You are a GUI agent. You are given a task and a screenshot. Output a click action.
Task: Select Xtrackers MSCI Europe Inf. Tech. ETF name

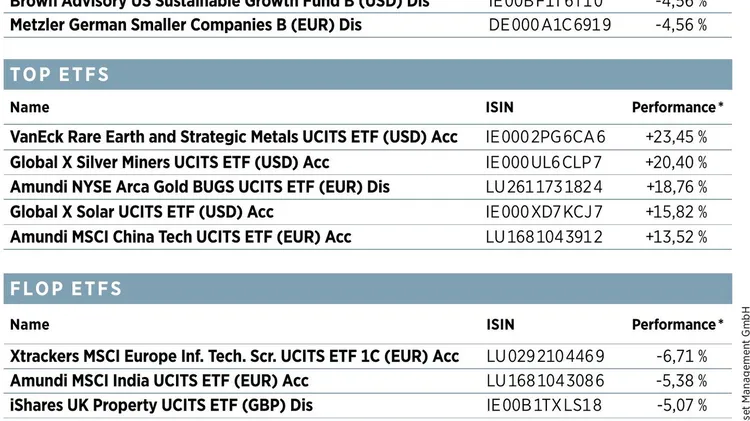pyautogui.click(x=234, y=356)
